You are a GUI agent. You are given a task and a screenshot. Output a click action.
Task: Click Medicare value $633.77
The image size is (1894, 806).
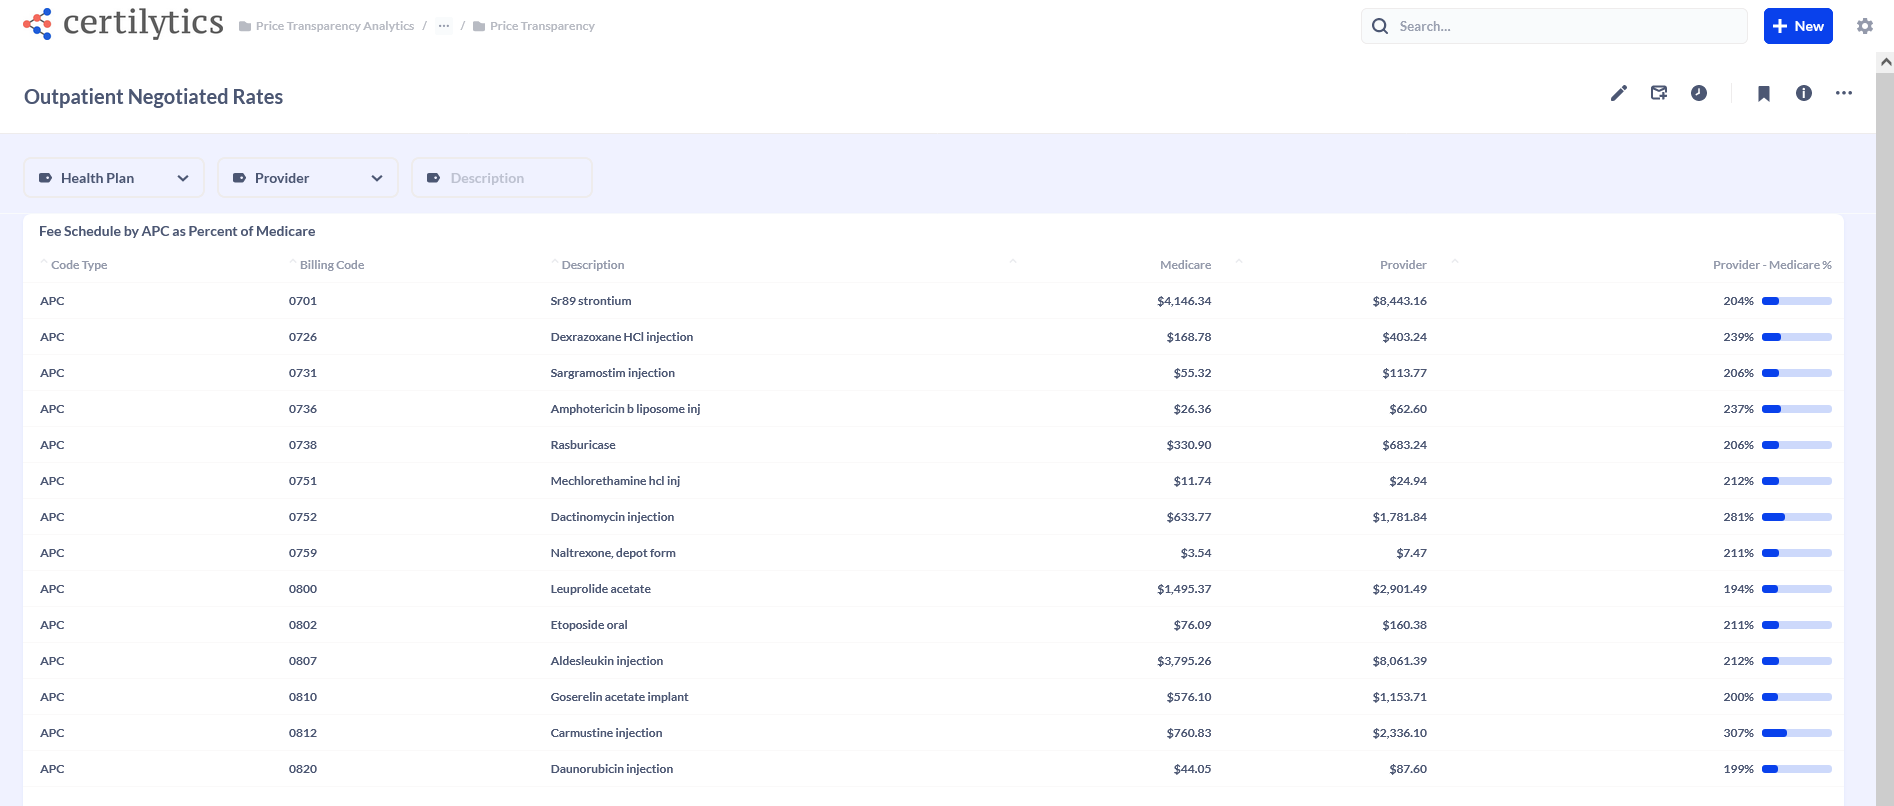pyautogui.click(x=1189, y=517)
